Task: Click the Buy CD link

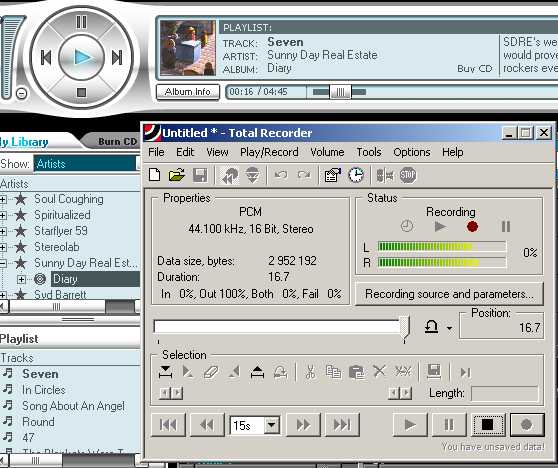Action: [474, 68]
